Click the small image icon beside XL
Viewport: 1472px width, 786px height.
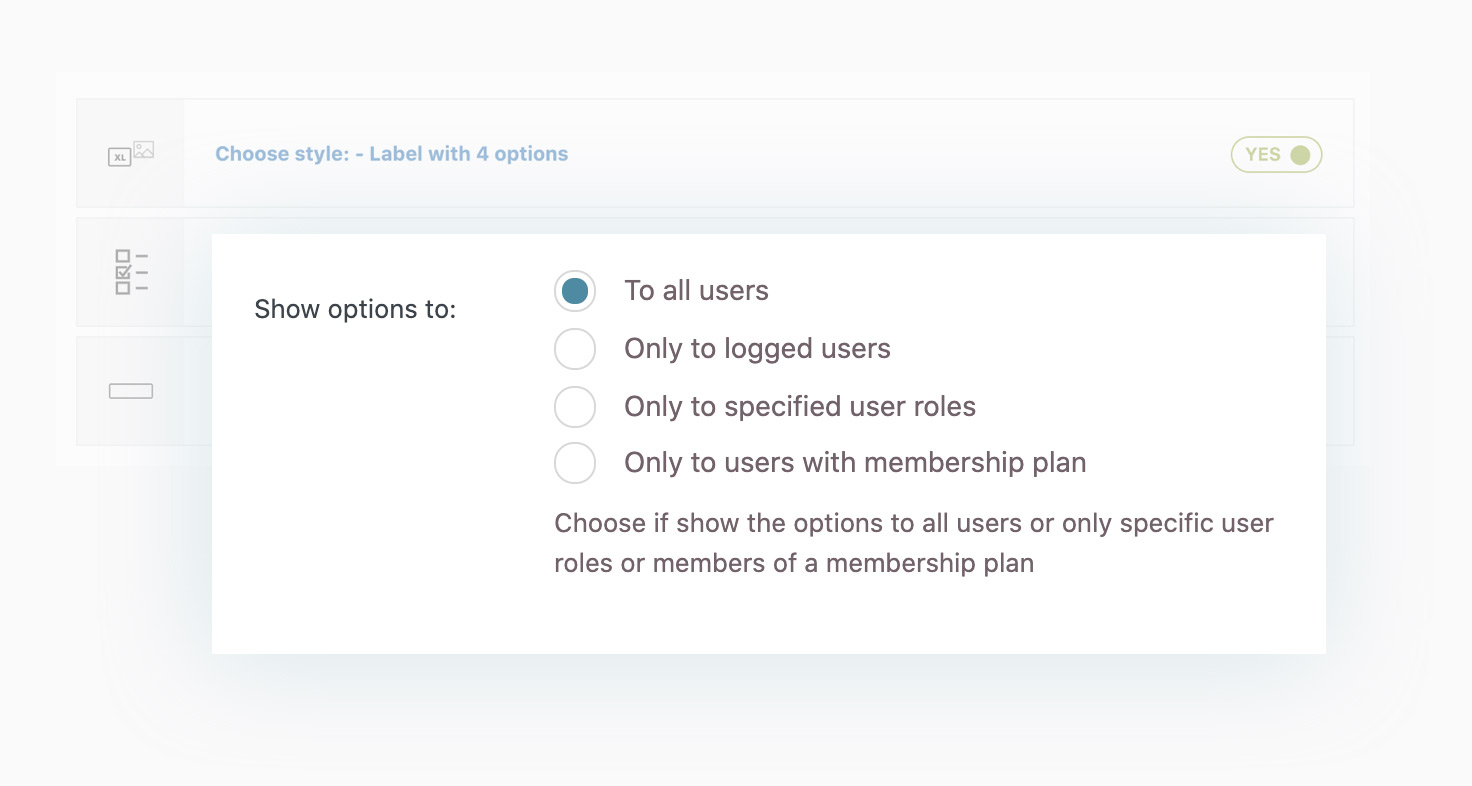[144, 150]
